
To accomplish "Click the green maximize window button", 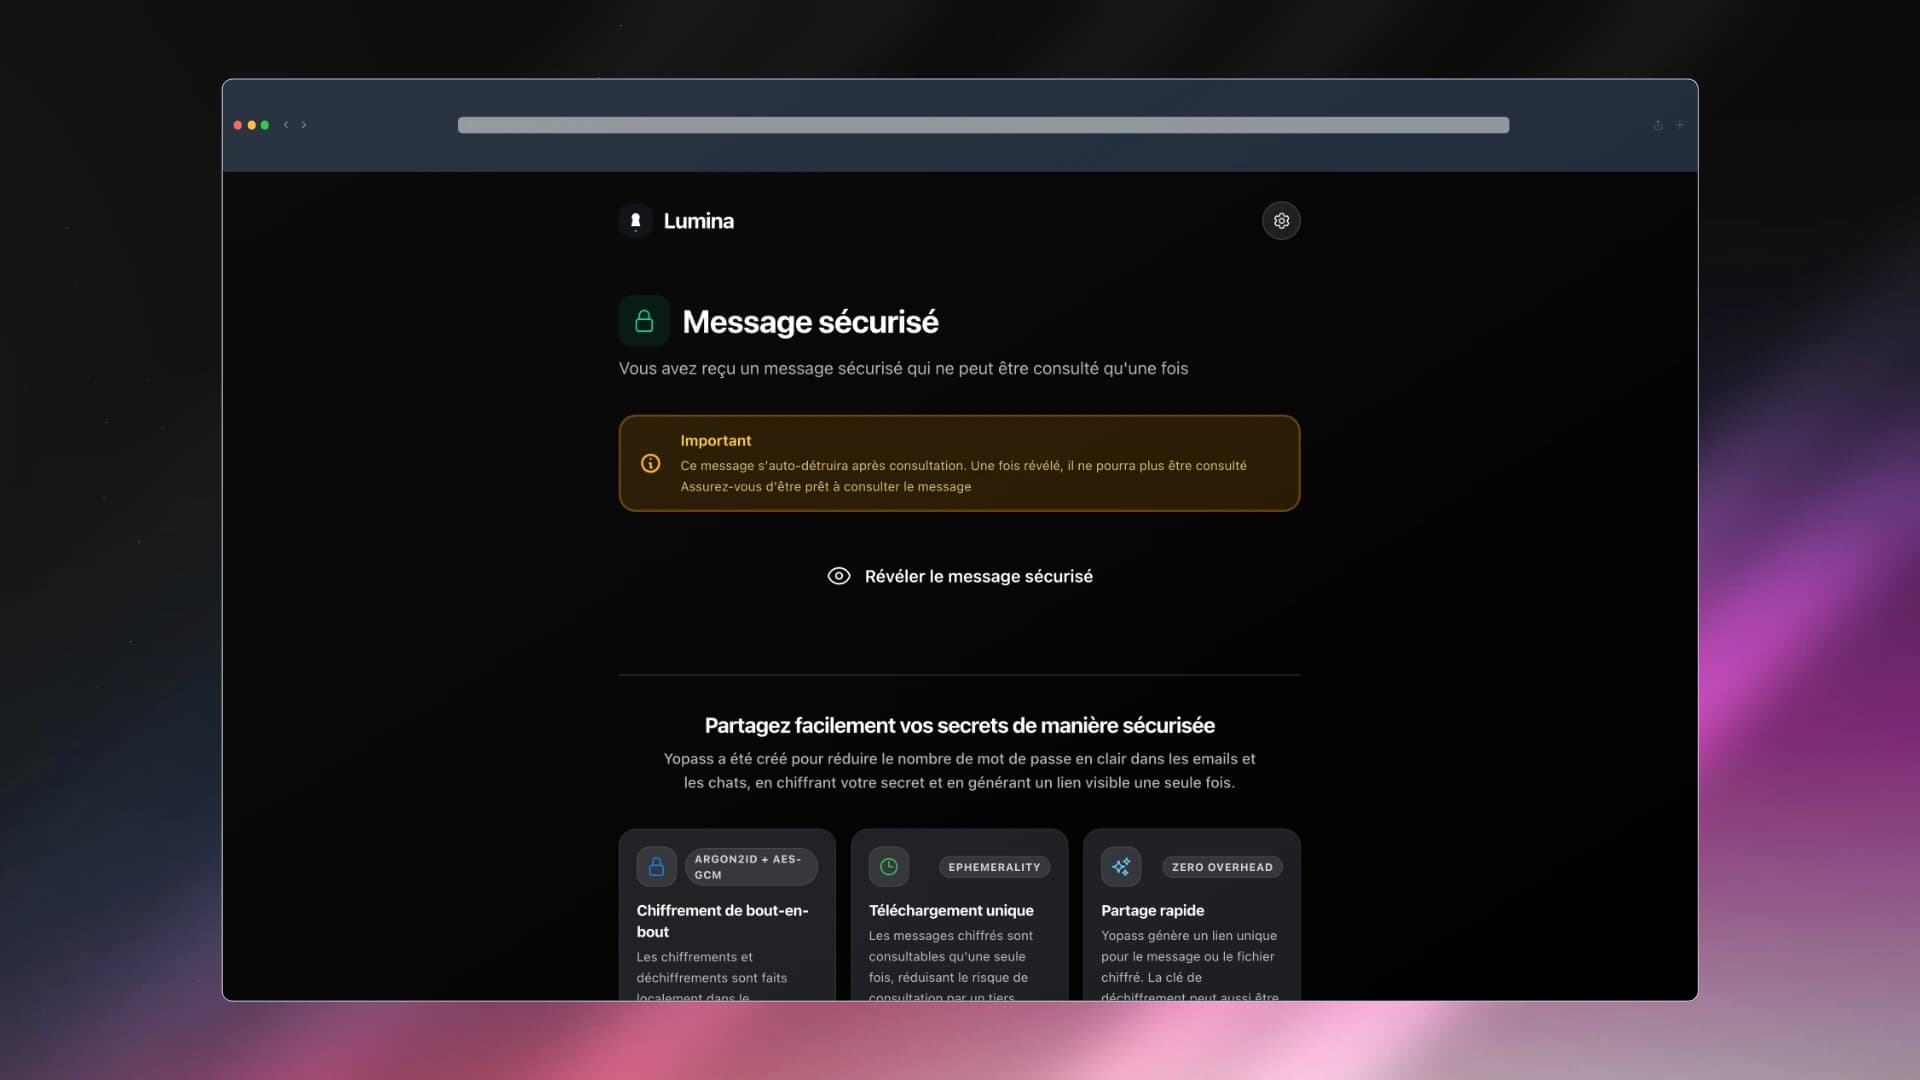I will [x=265, y=125].
